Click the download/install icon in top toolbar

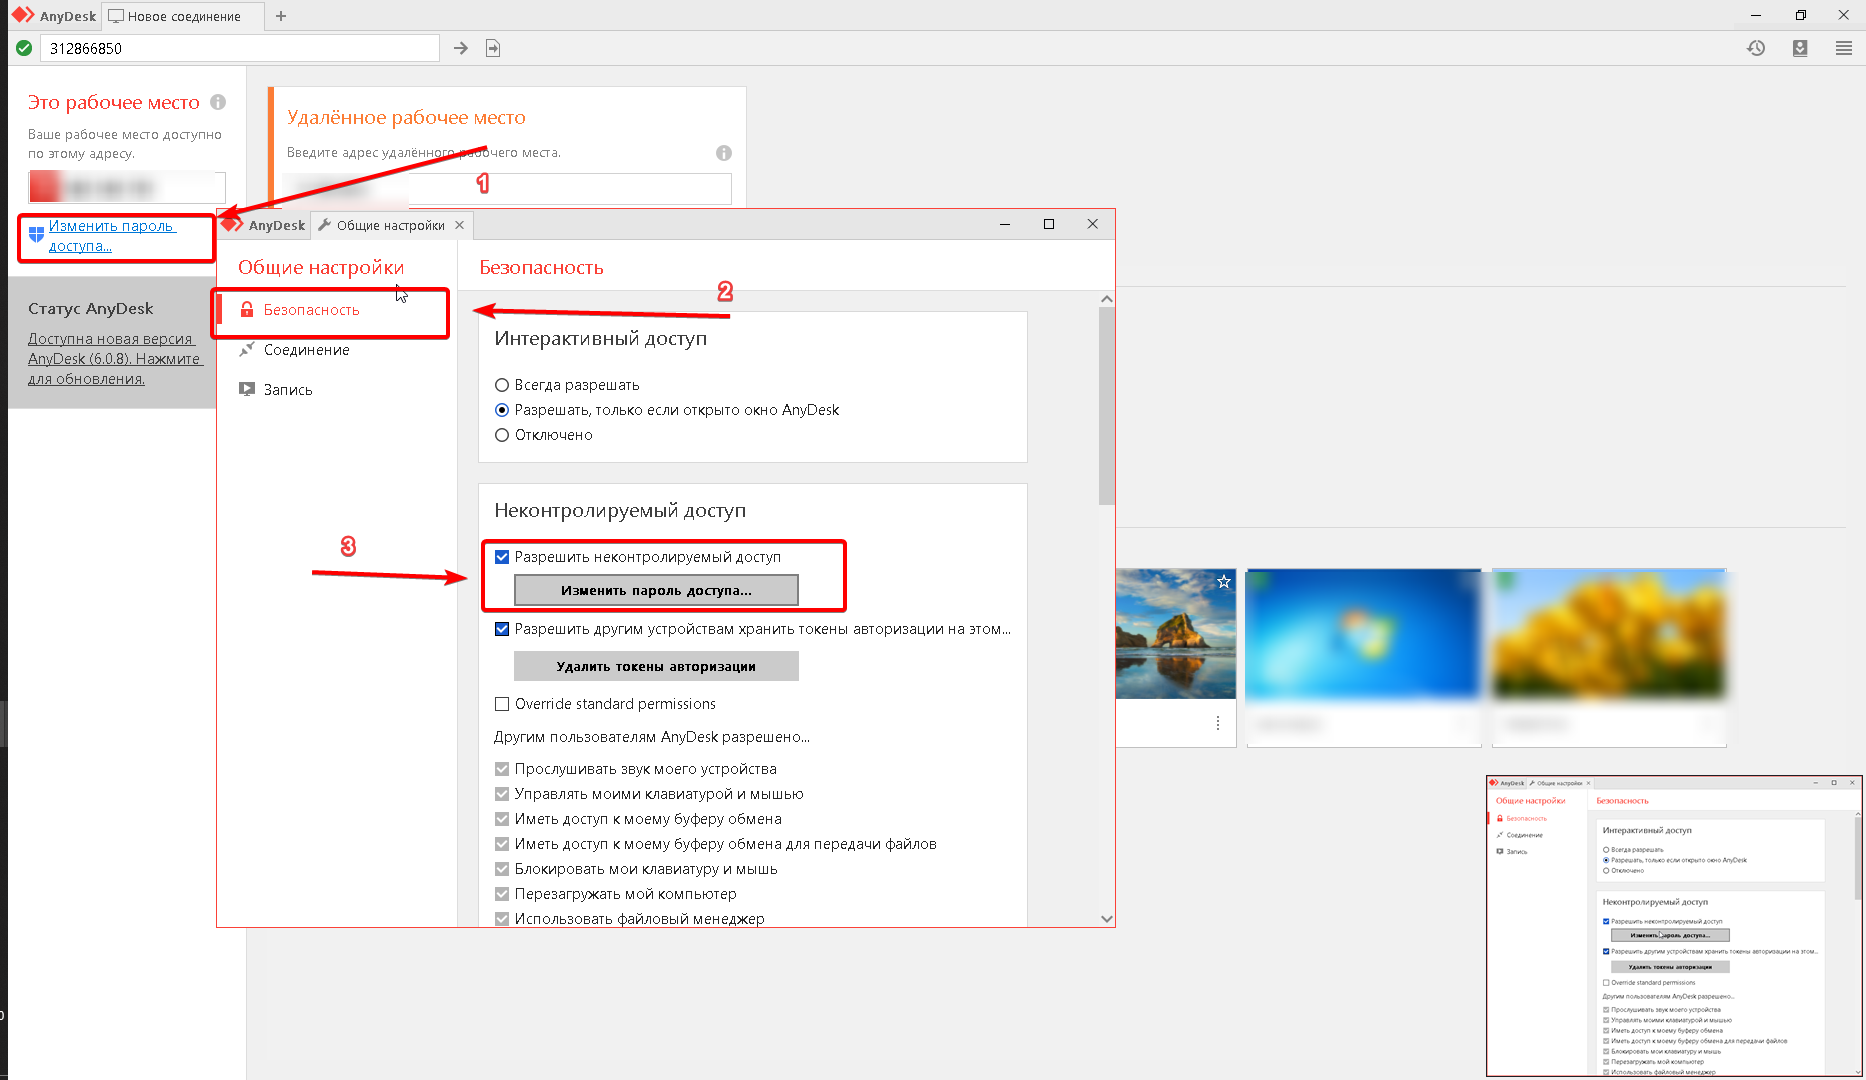1800,48
